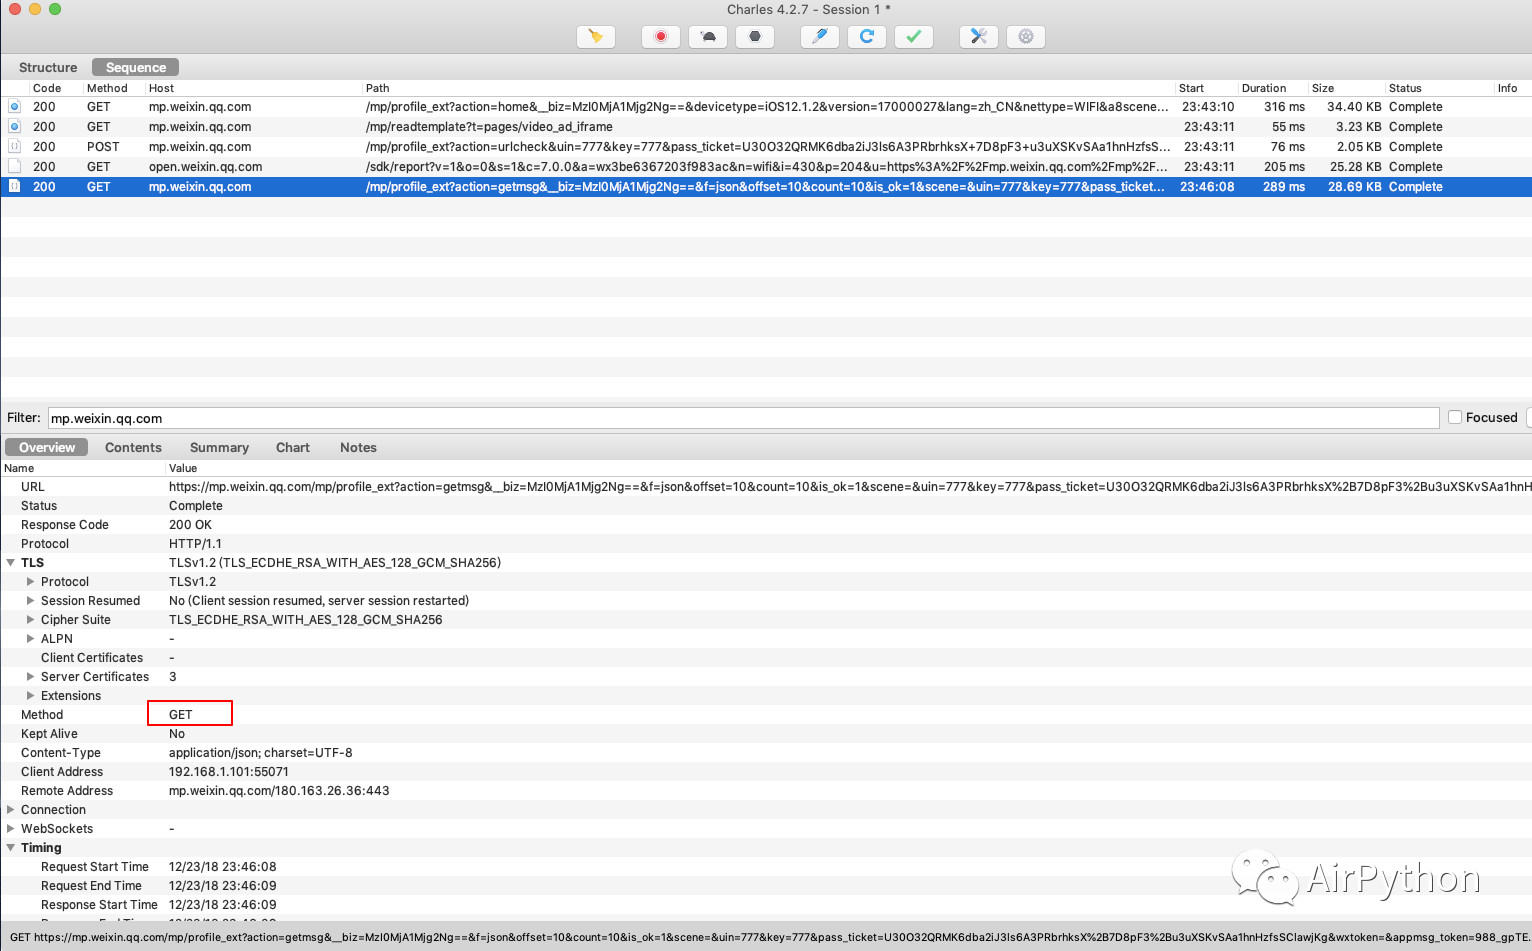The height and width of the screenshot is (951, 1532).
Task: Click the icon of the selected getmsg row
Action: pyautogui.click(x=14, y=187)
